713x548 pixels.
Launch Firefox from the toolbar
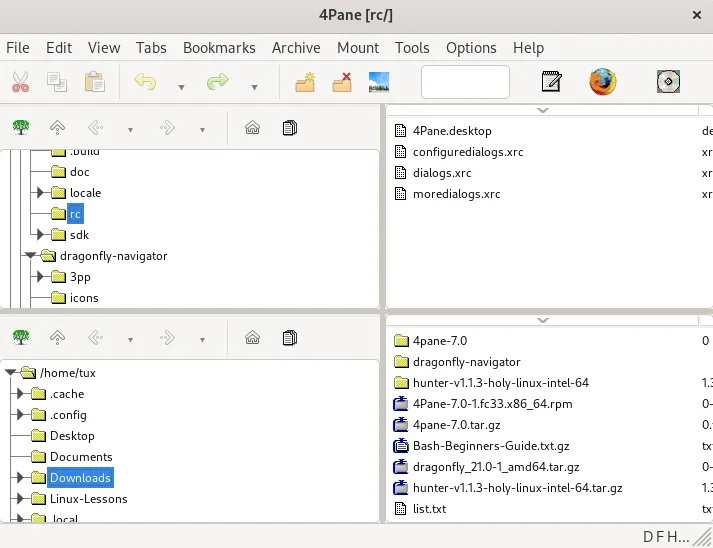(x=603, y=82)
